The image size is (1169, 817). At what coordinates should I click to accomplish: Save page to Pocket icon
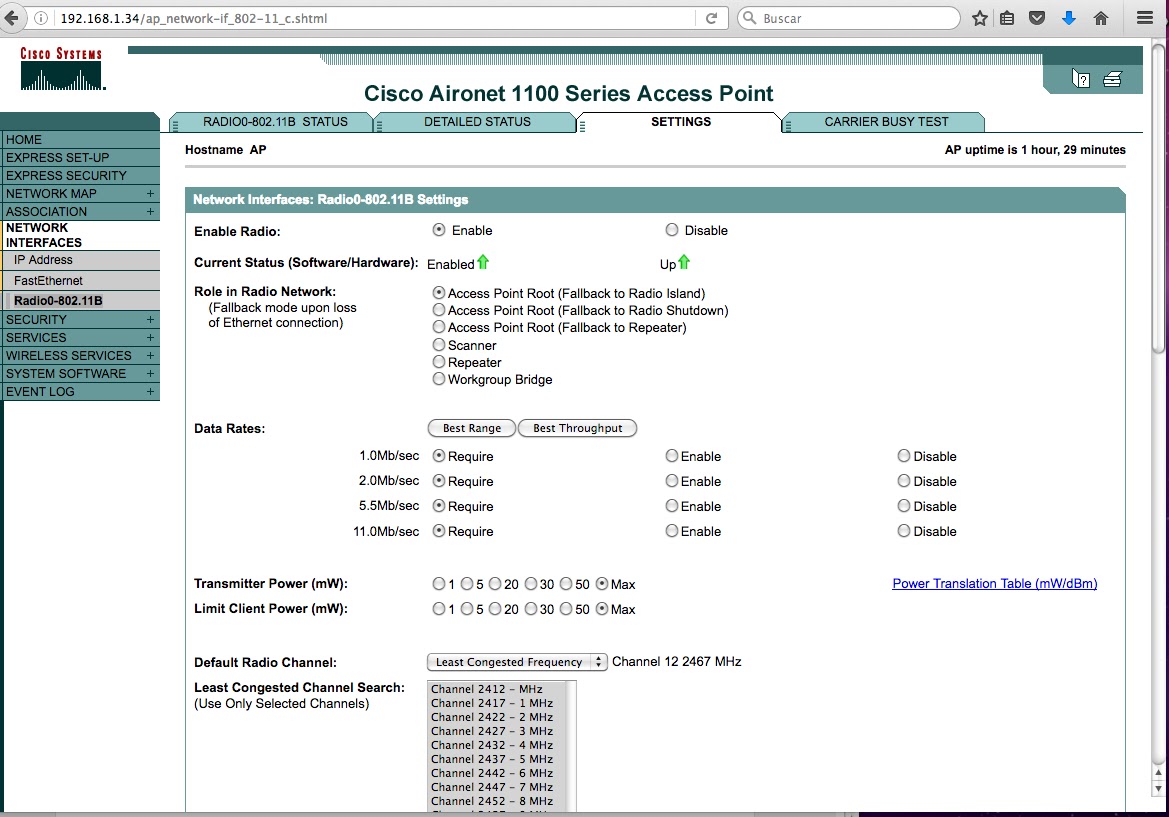pyautogui.click(x=1037, y=17)
